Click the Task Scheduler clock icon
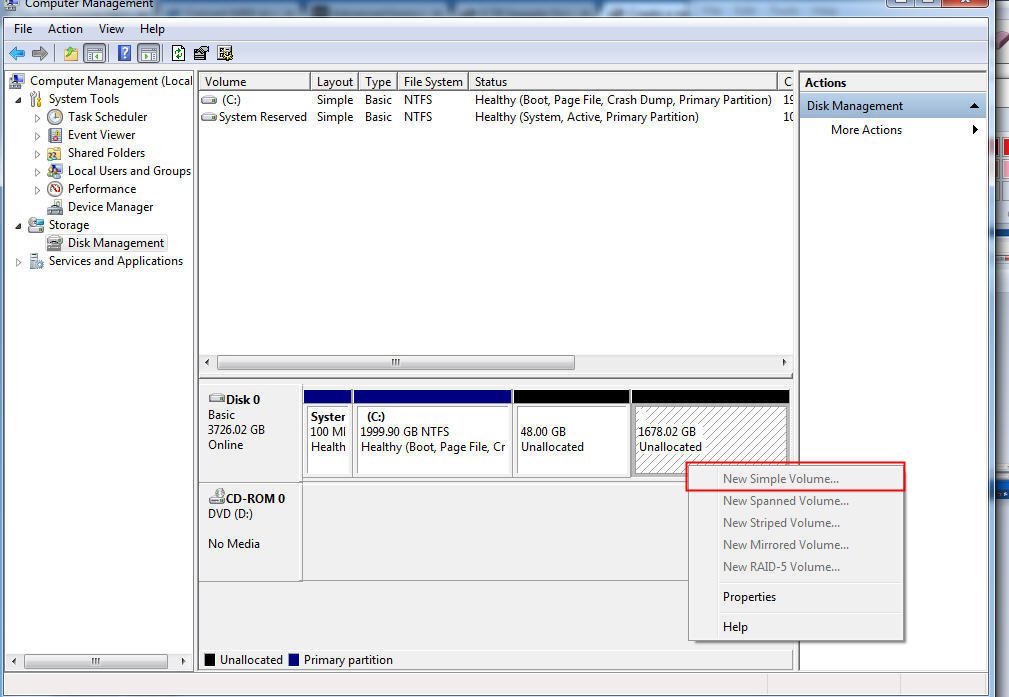The width and height of the screenshot is (1009, 697). tap(55, 116)
